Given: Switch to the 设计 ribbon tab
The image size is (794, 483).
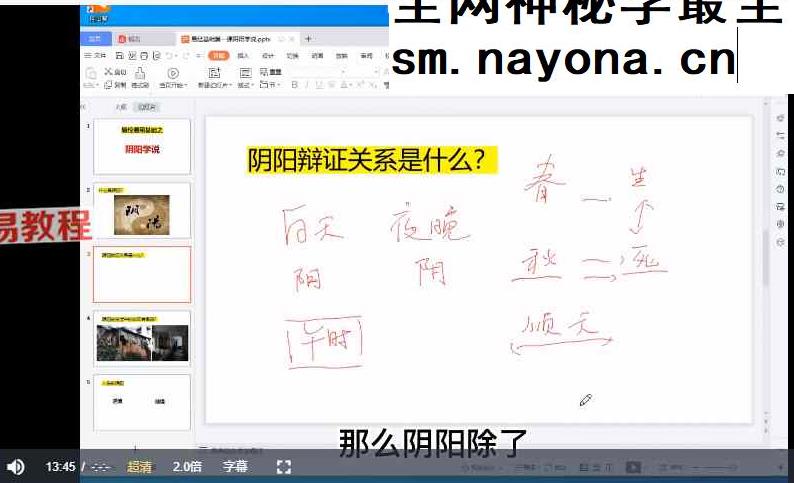Looking at the screenshot, I should click(268, 55).
